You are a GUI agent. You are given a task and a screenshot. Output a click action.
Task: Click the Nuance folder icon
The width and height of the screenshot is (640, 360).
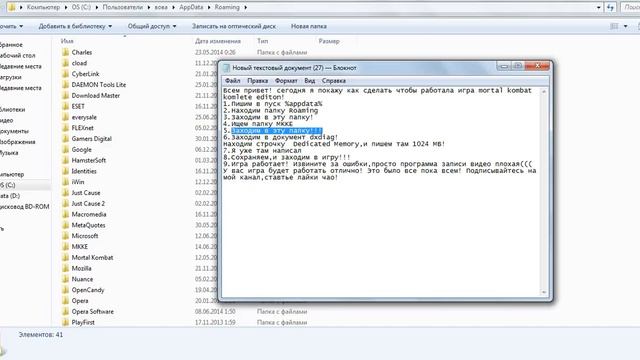click(65, 279)
